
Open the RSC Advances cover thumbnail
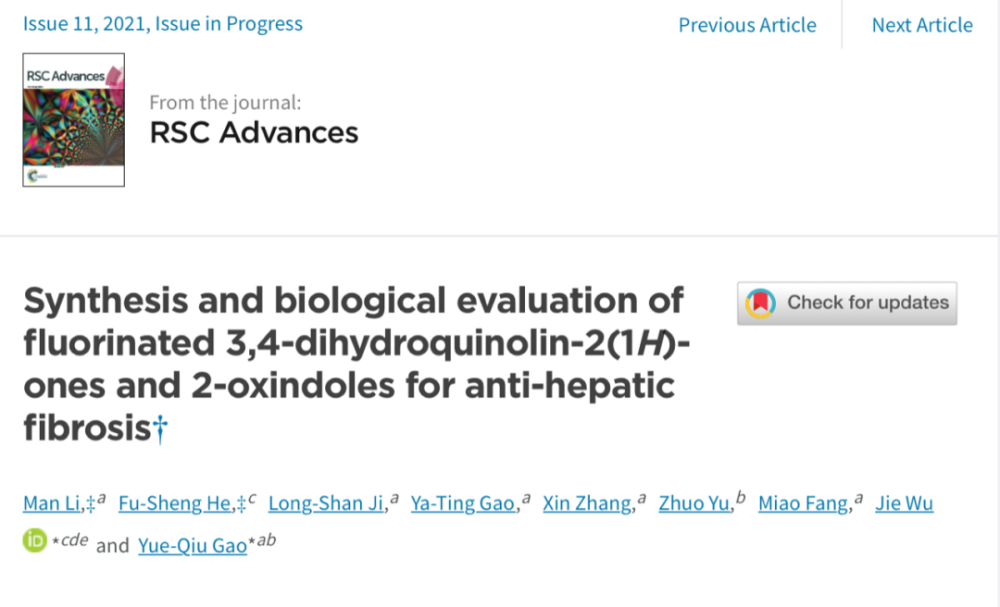click(74, 120)
